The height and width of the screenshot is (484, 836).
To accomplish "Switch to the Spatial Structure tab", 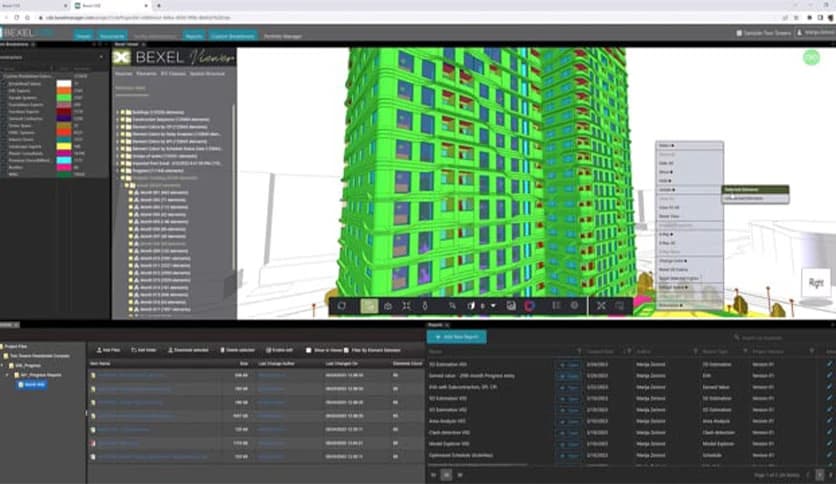I will point(207,74).
